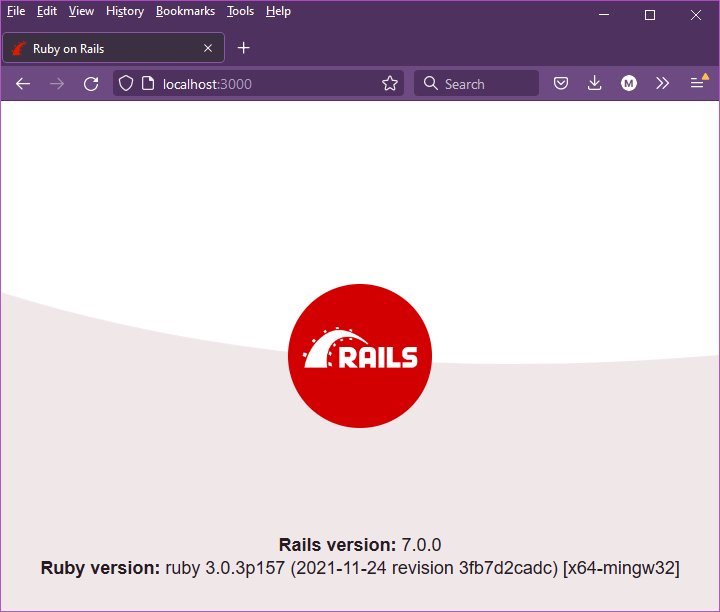The height and width of the screenshot is (612, 720).
Task: Click the back navigation arrow
Action: pos(23,84)
